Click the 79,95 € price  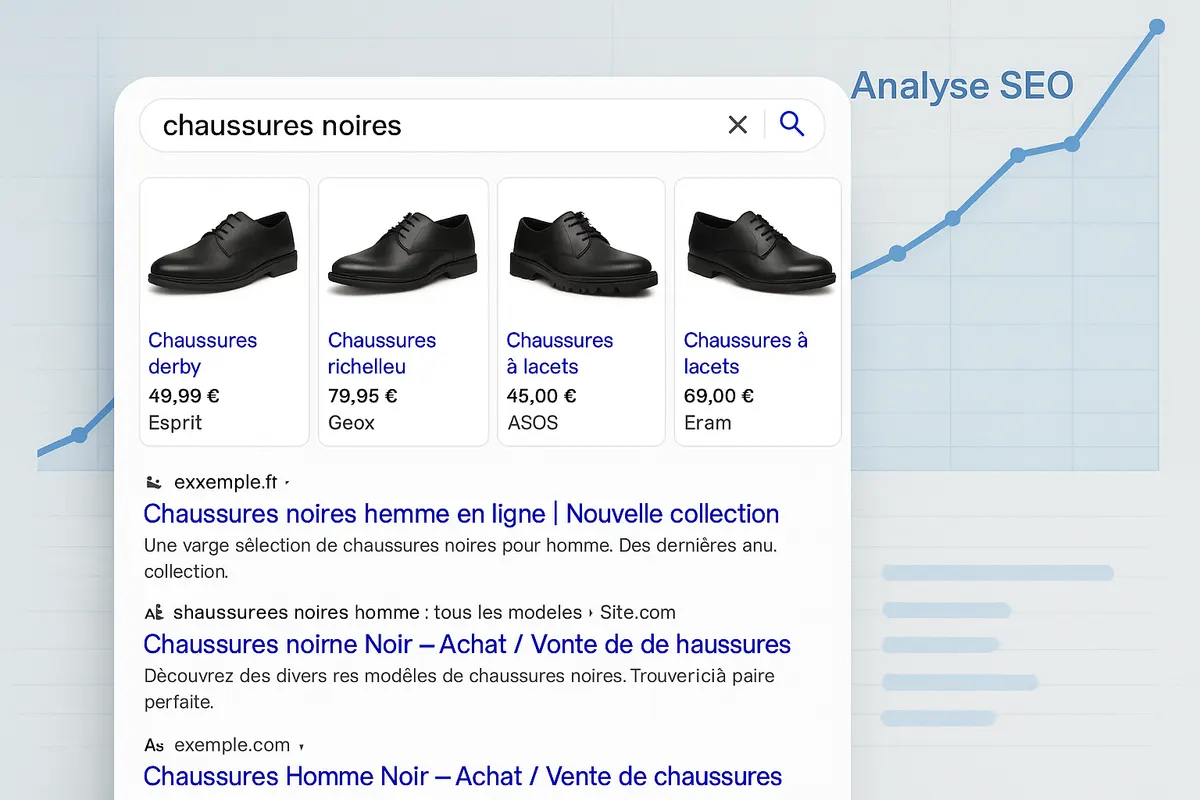coord(363,396)
